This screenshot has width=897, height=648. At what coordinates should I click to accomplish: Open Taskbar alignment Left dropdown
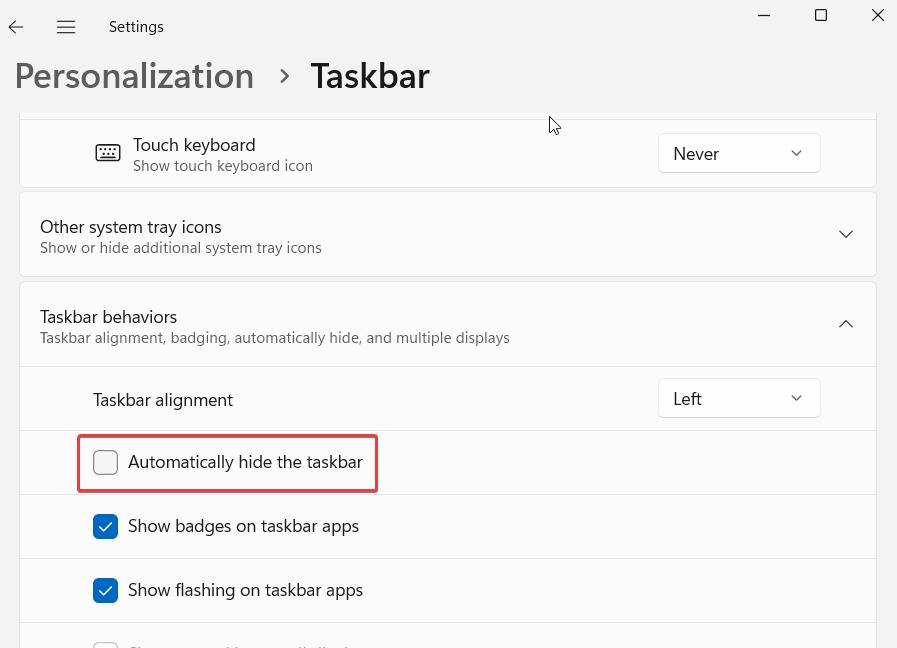739,398
